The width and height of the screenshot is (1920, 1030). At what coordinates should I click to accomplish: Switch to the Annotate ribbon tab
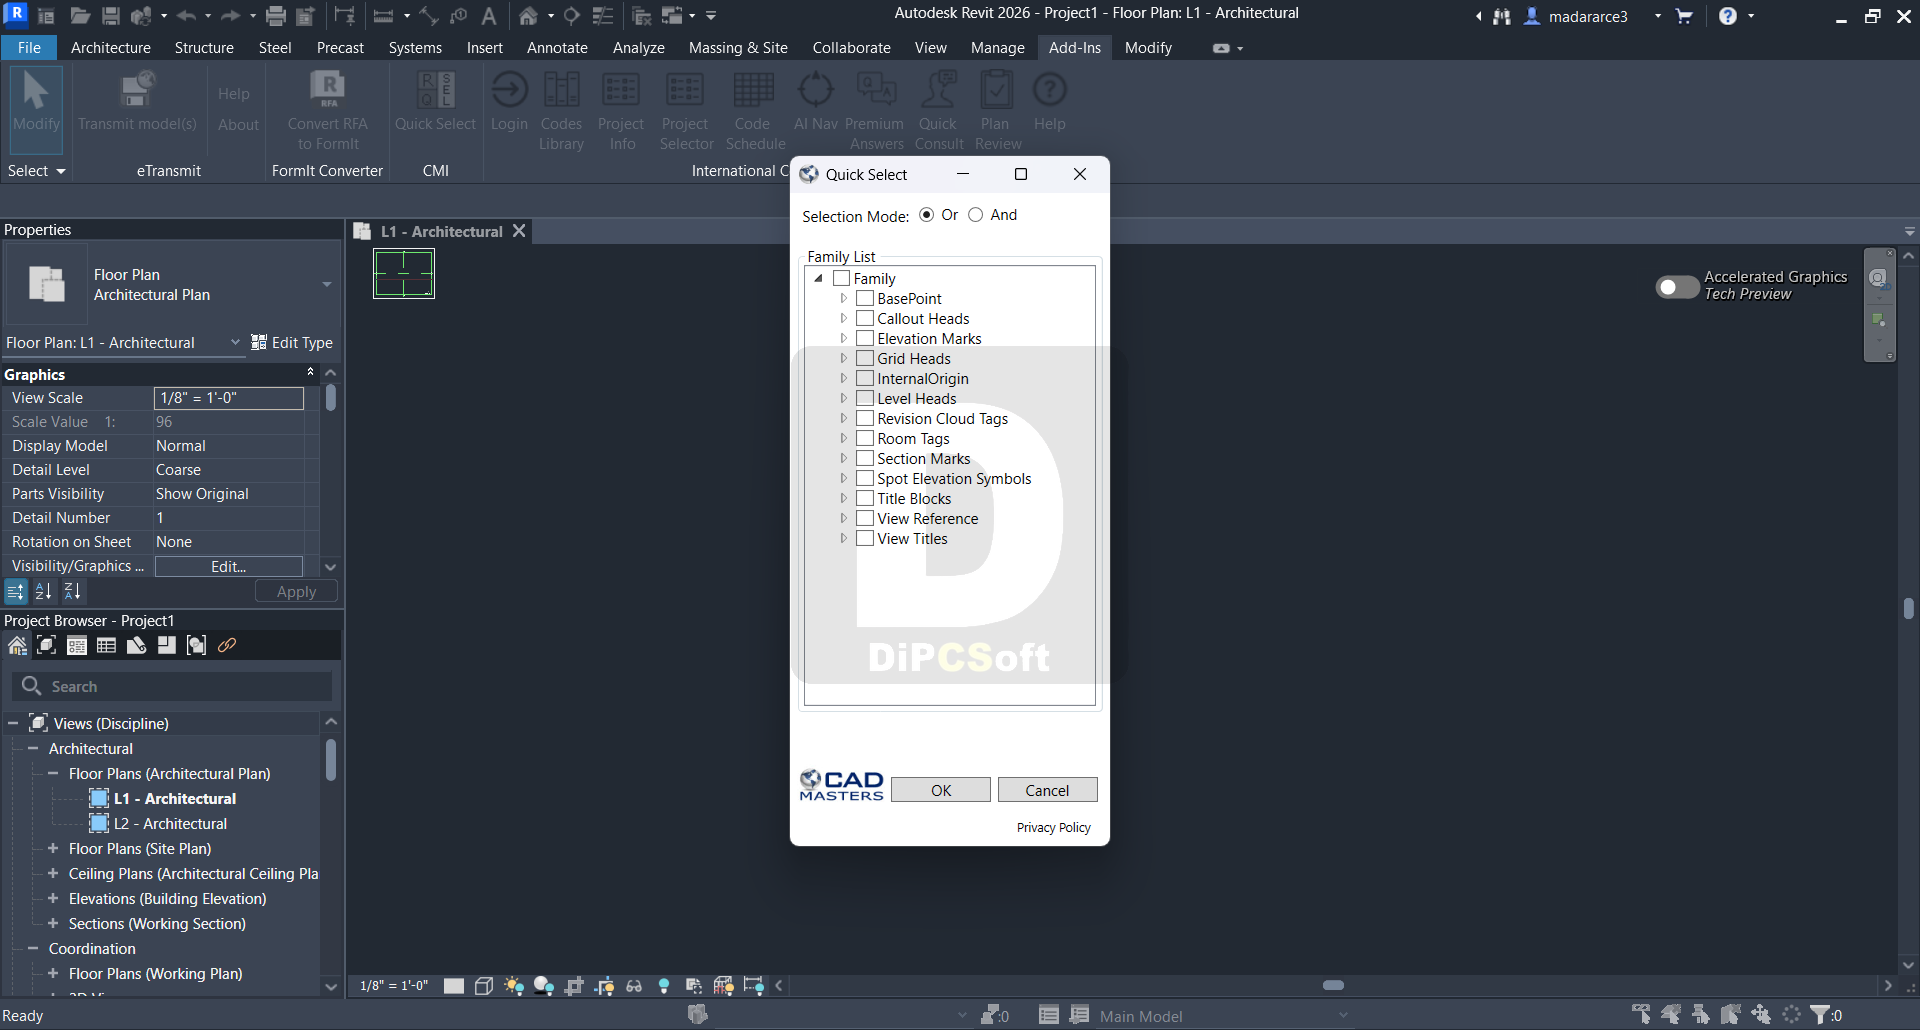pyautogui.click(x=557, y=48)
